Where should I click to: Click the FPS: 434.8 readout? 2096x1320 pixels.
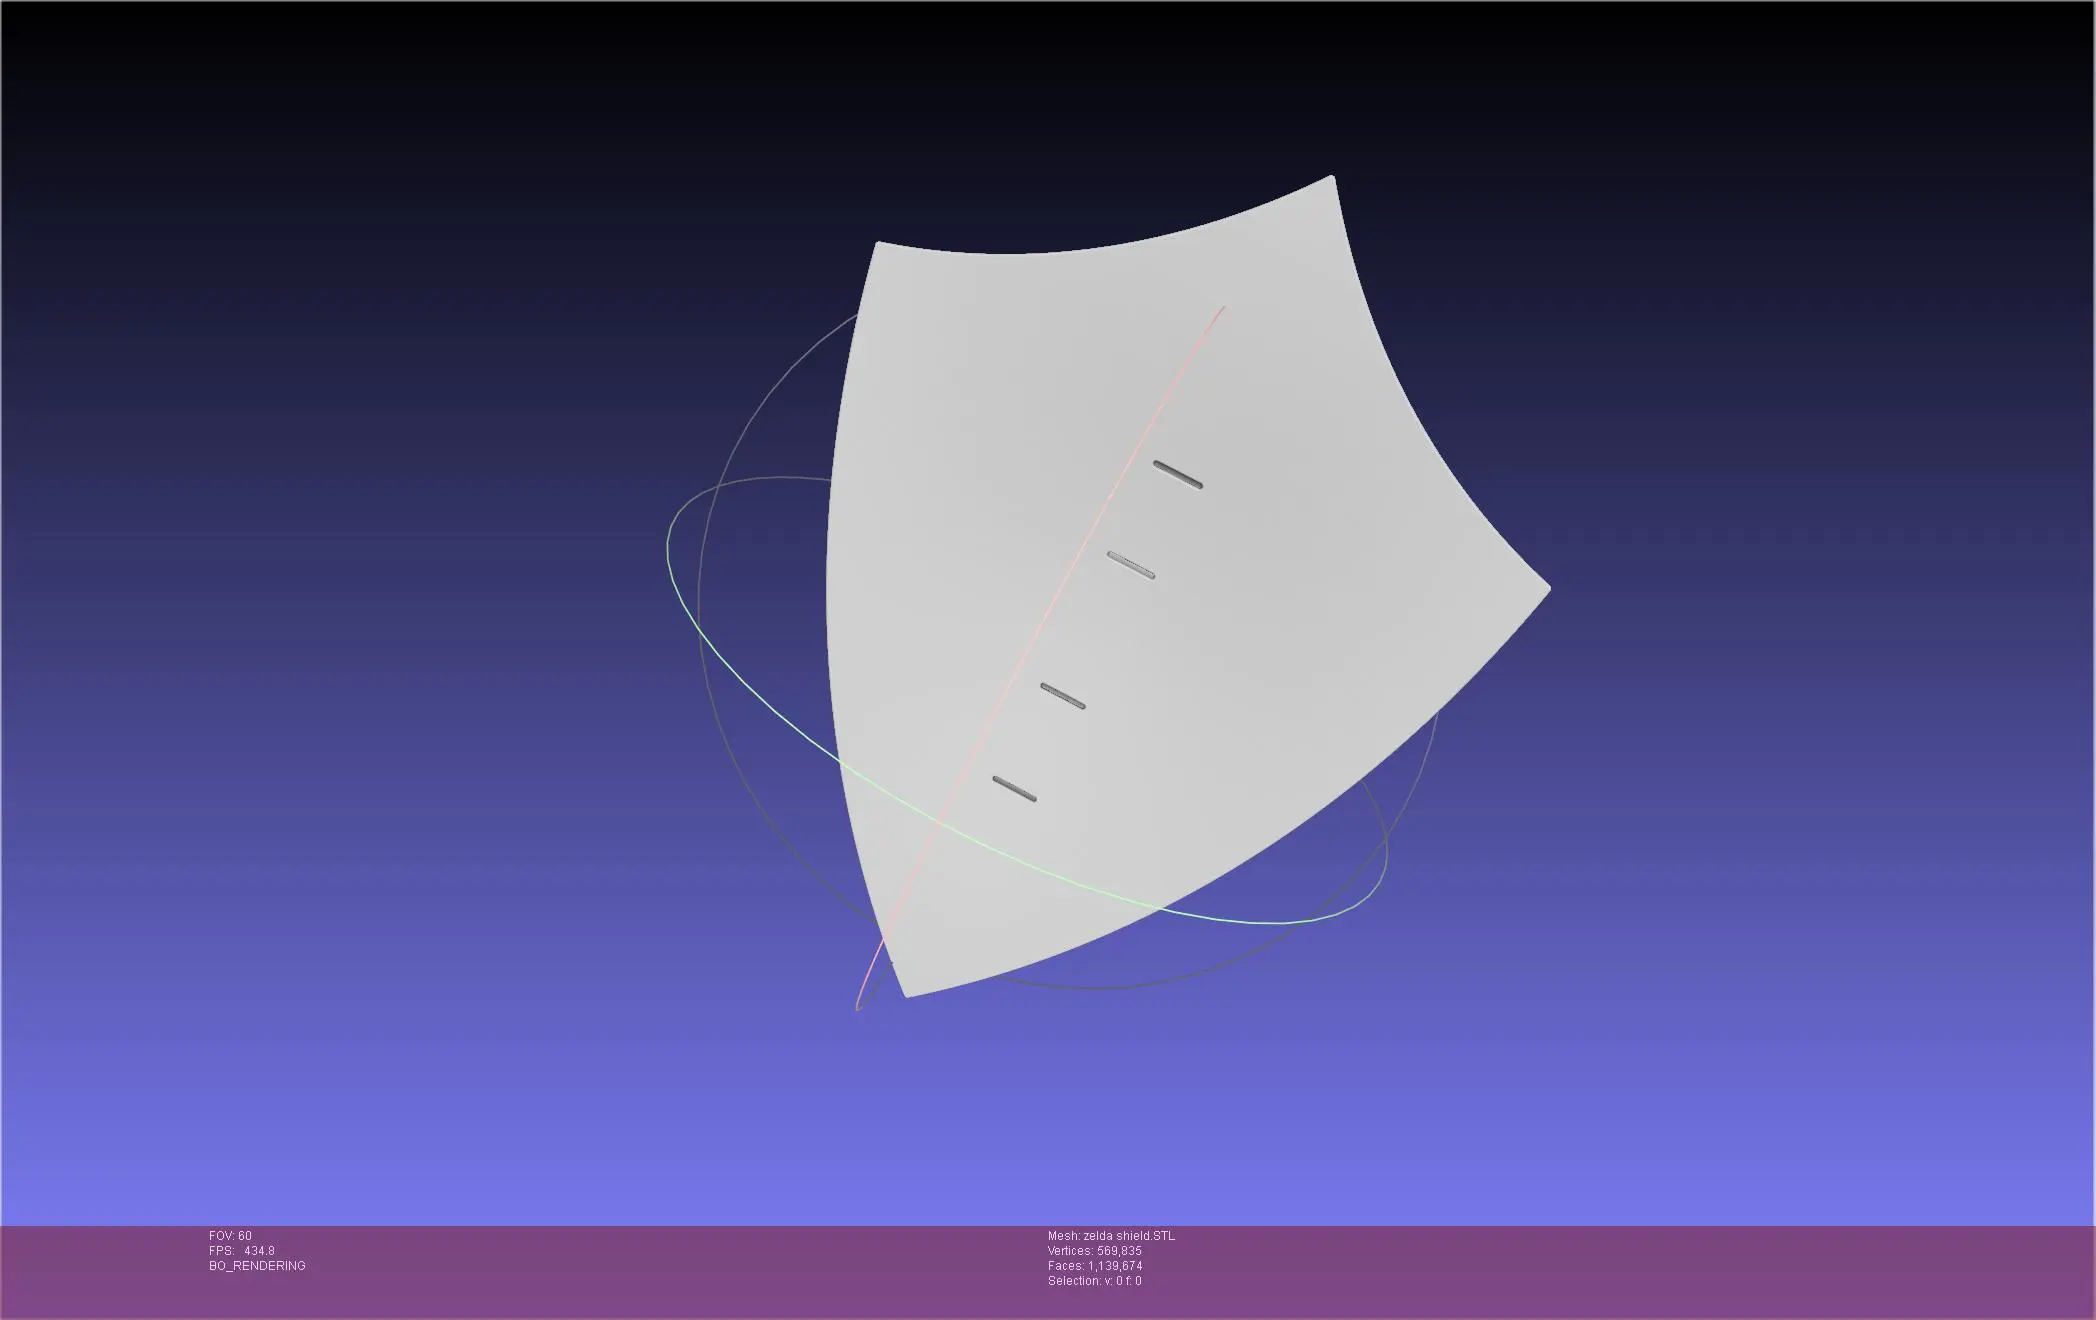[242, 1251]
